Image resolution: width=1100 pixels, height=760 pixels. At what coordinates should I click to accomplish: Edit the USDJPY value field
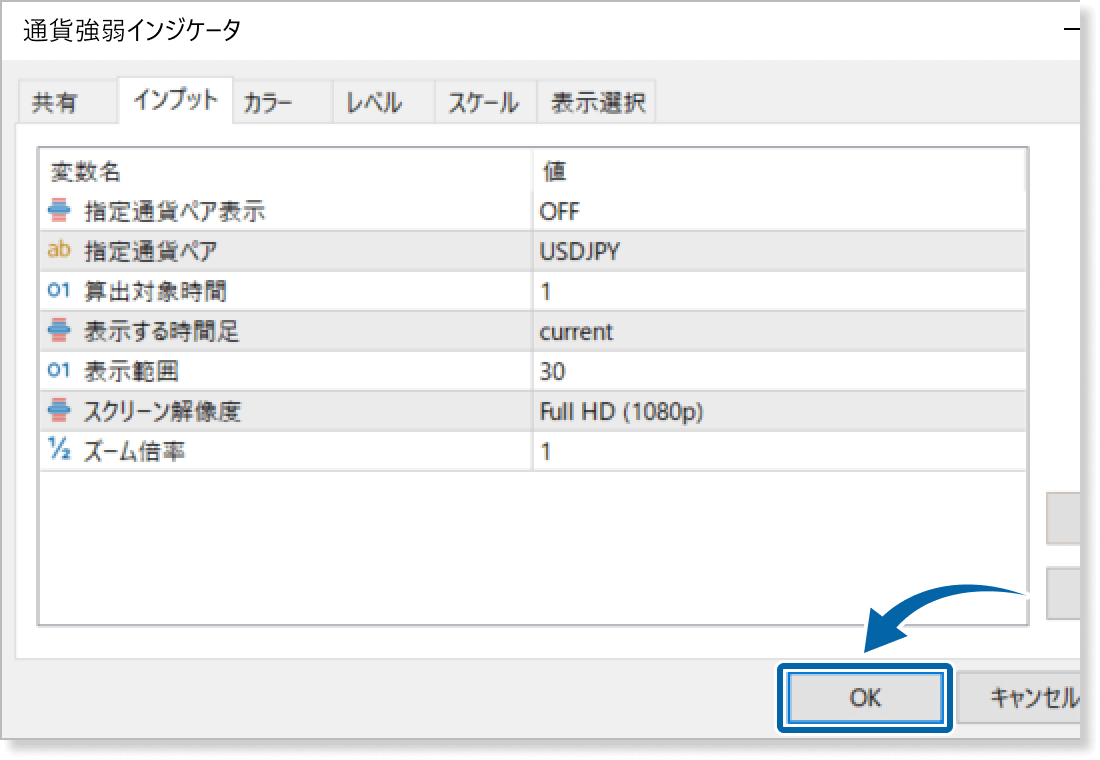tap(779, 251)
